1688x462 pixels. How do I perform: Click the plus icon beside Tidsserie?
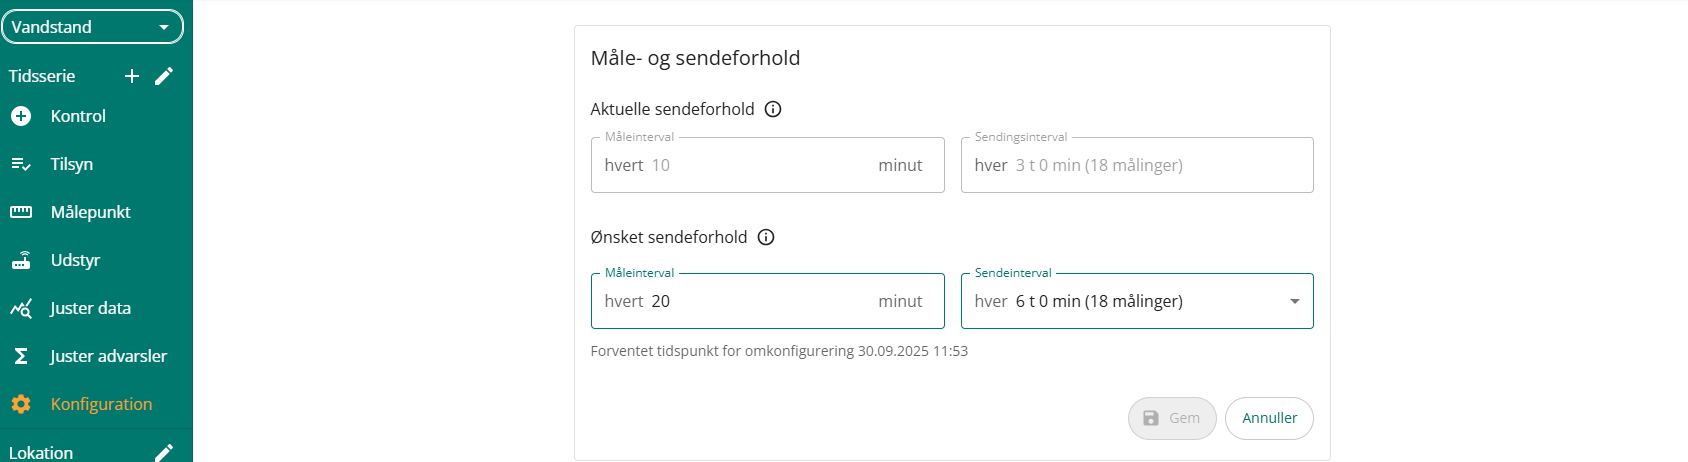pyautogui.click(x=132, y=76)
